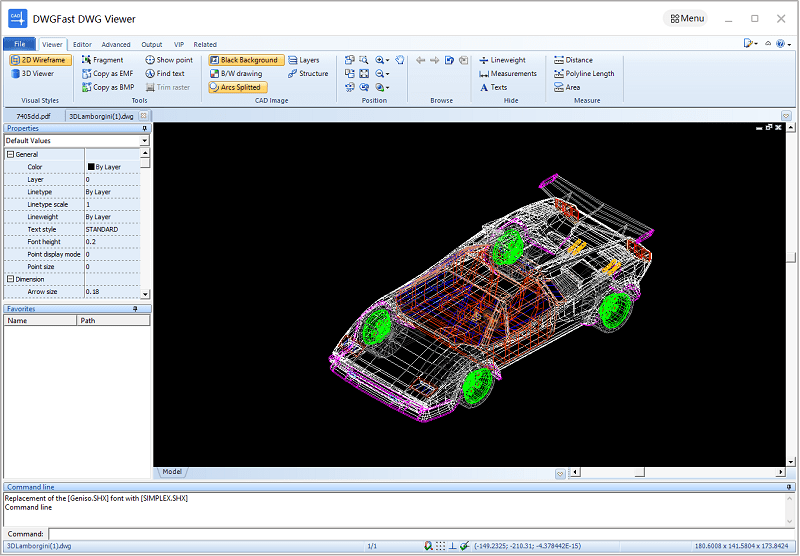Click the Name column header in Favorites
Viewport: 800px width, 556px height.
[41, 320]
